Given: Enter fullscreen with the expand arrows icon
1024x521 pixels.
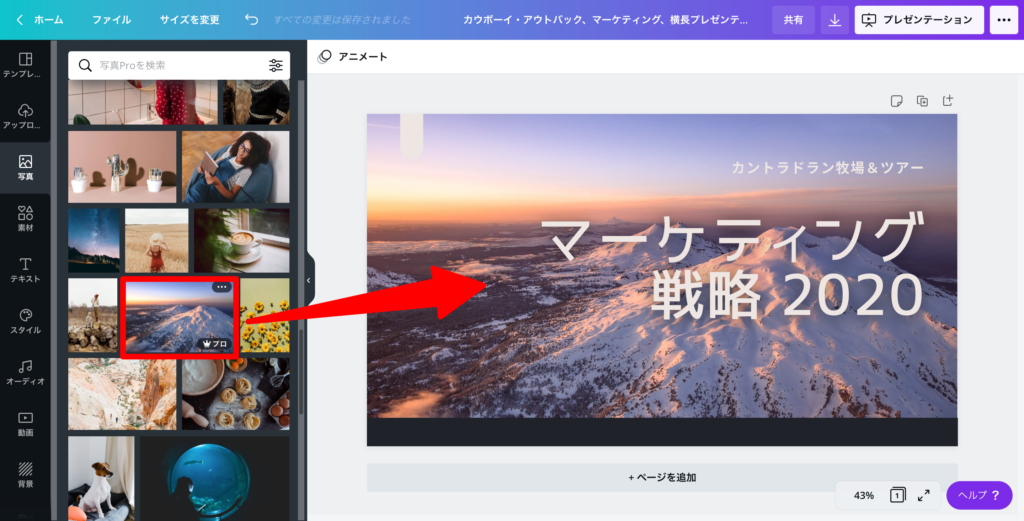Looking at the screenshot, I should click(923, 496).
